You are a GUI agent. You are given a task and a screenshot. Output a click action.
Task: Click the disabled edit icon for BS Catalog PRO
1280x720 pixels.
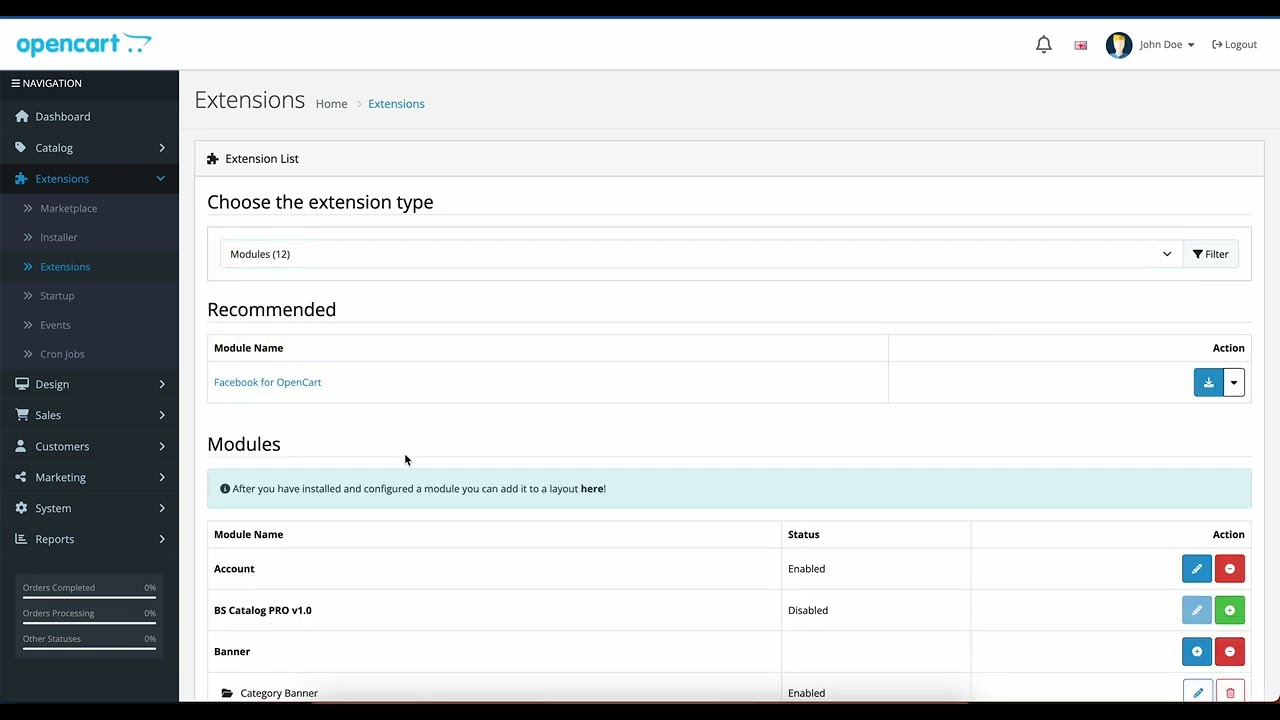point(1197,610)
